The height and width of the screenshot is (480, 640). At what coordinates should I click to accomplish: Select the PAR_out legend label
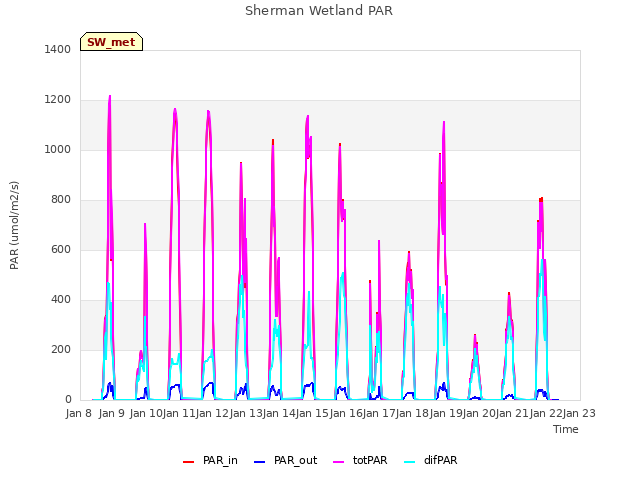[x=296, y=460]
